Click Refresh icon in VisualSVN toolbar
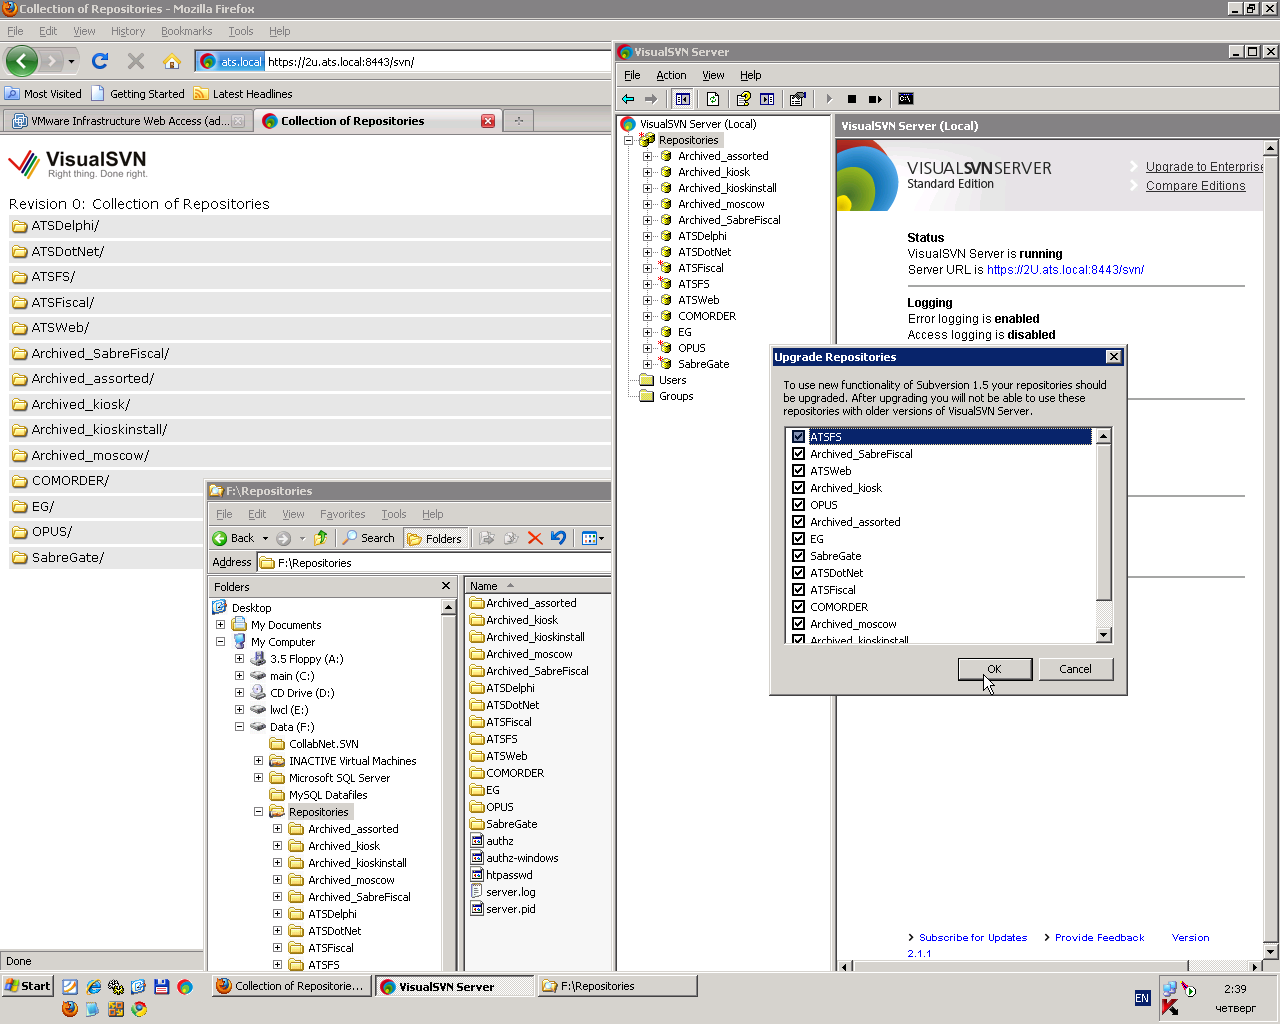The width and height of the screenshot is (1280, 1024). [713, 99]
